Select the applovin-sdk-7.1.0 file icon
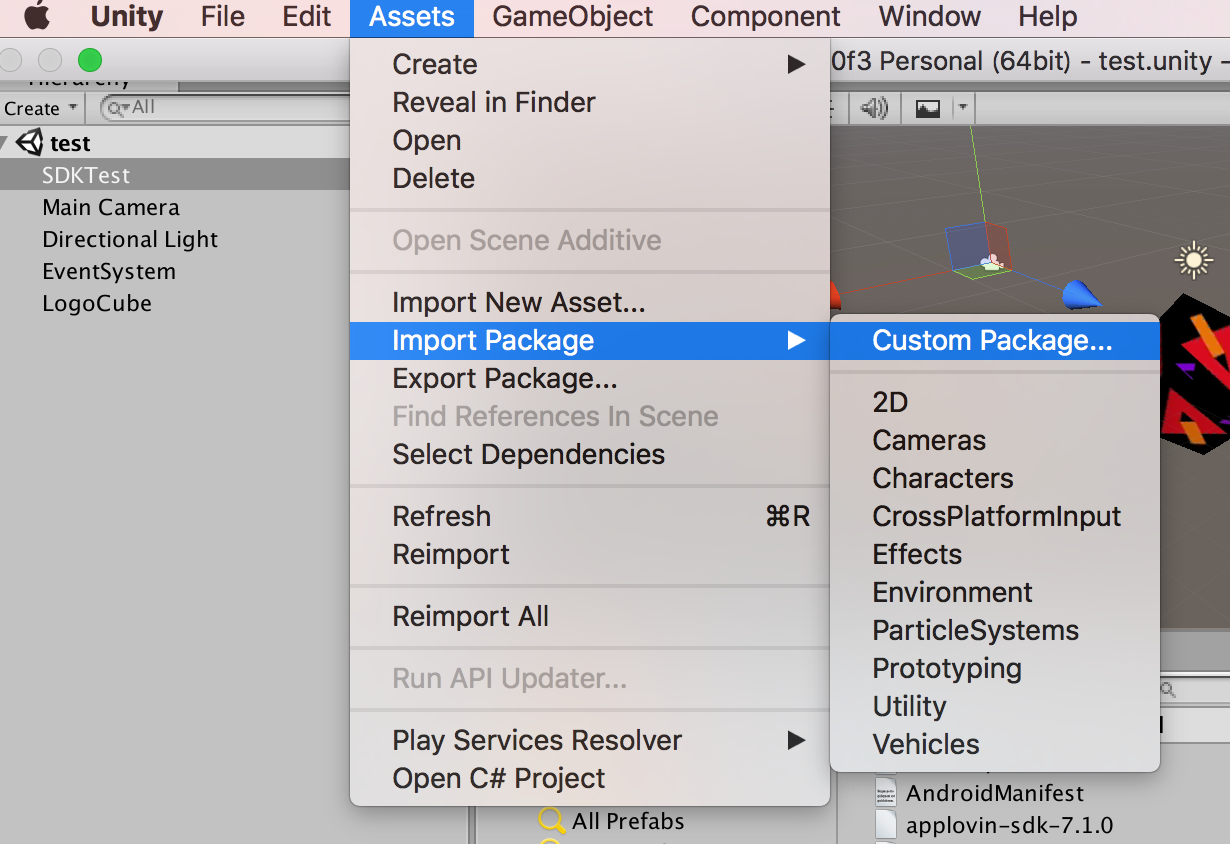Viewport: 1230px width, 844px height. (885, 825)
